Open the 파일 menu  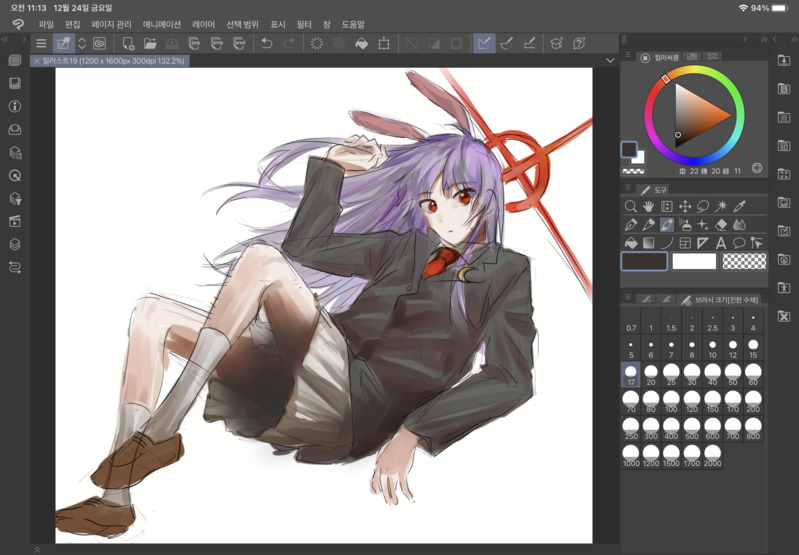[x=46, y=24]
